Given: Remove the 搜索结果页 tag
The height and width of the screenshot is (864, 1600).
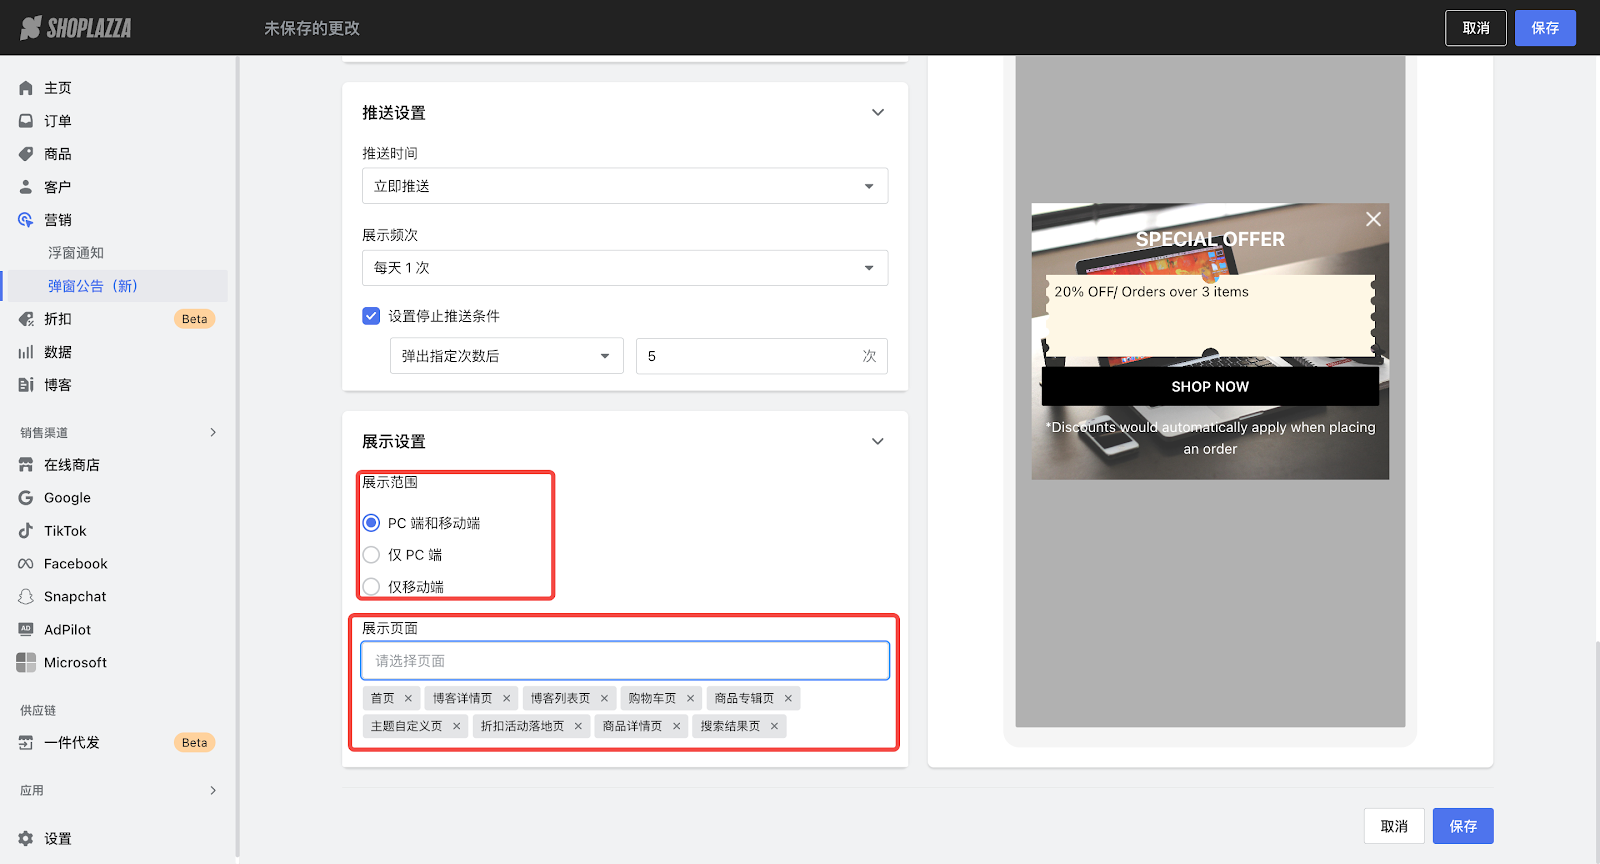Looking at the screenshot, I should click(x=774, y=727).
